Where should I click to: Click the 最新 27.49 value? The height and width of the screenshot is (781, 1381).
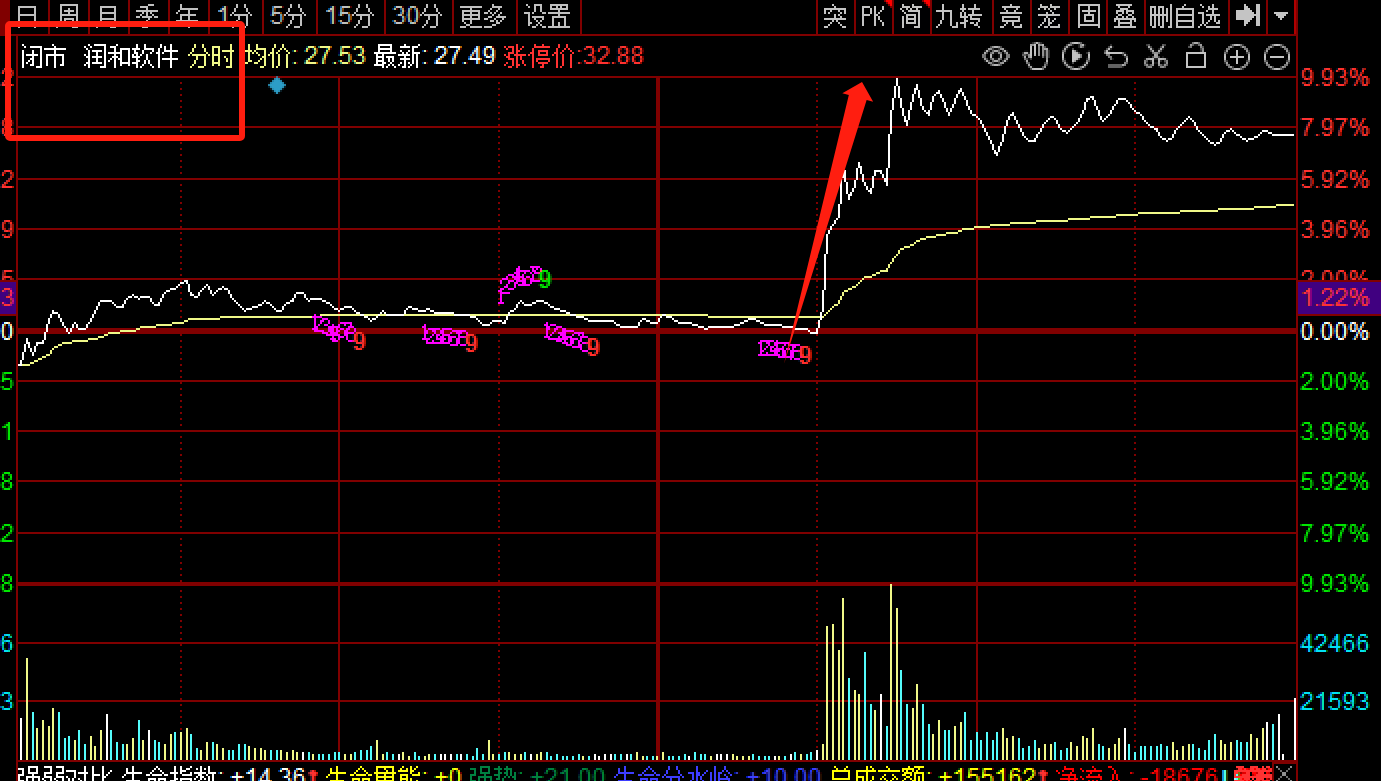[435, 56]
